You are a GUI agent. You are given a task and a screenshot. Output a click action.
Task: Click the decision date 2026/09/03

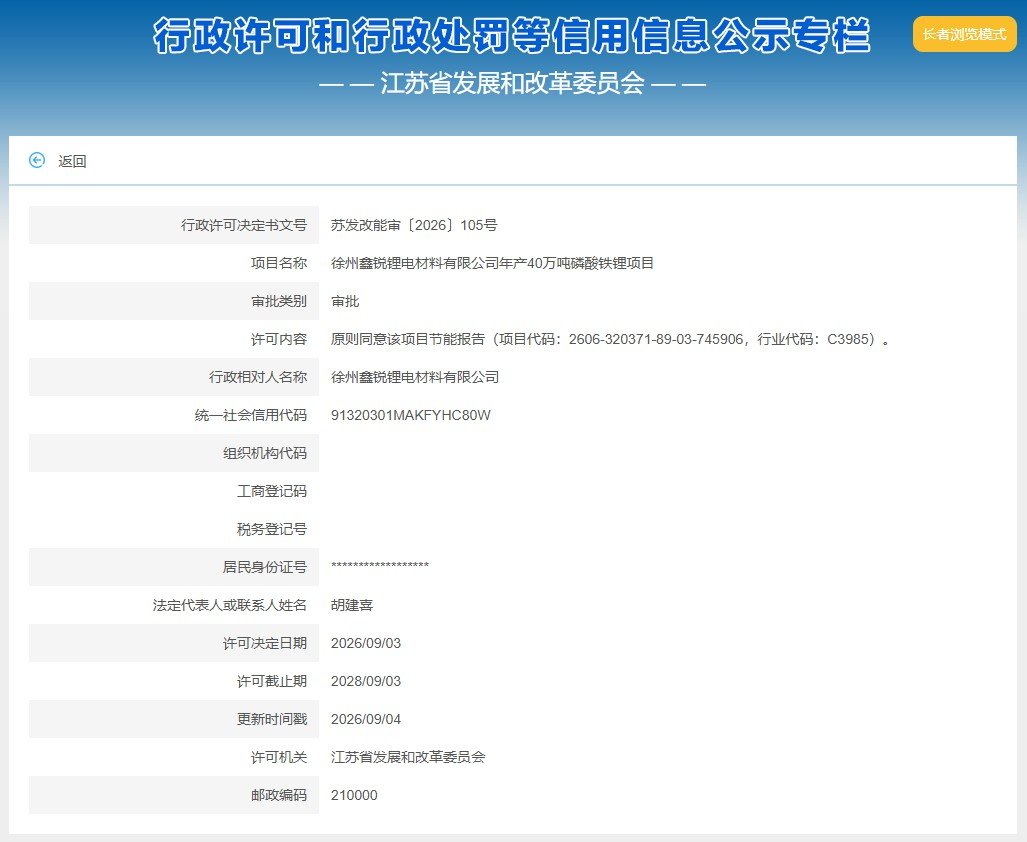tap(366, 643)
